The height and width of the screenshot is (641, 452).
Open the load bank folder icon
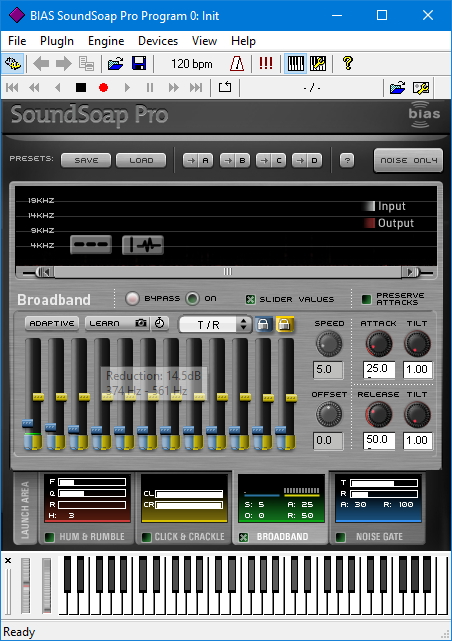[x=116, y=64]
